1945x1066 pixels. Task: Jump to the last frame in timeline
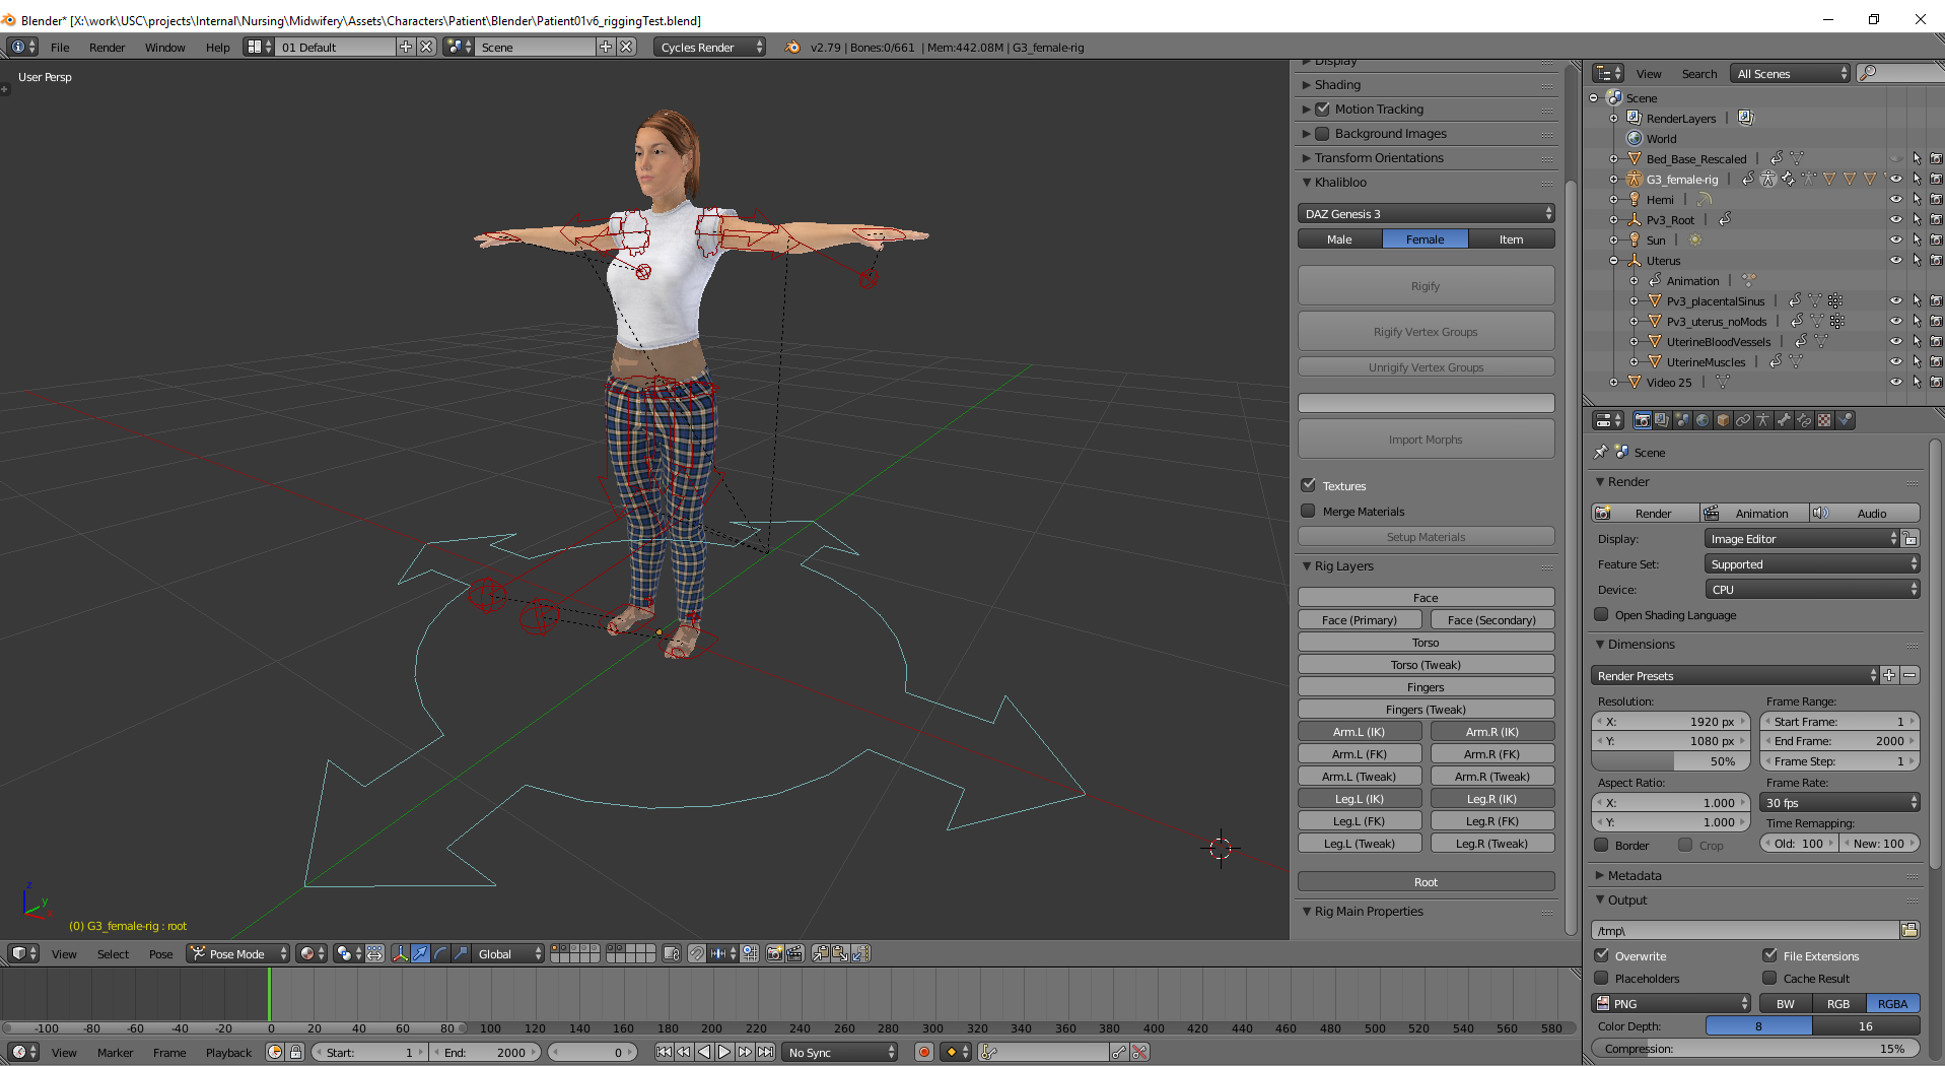point(765,1052)
